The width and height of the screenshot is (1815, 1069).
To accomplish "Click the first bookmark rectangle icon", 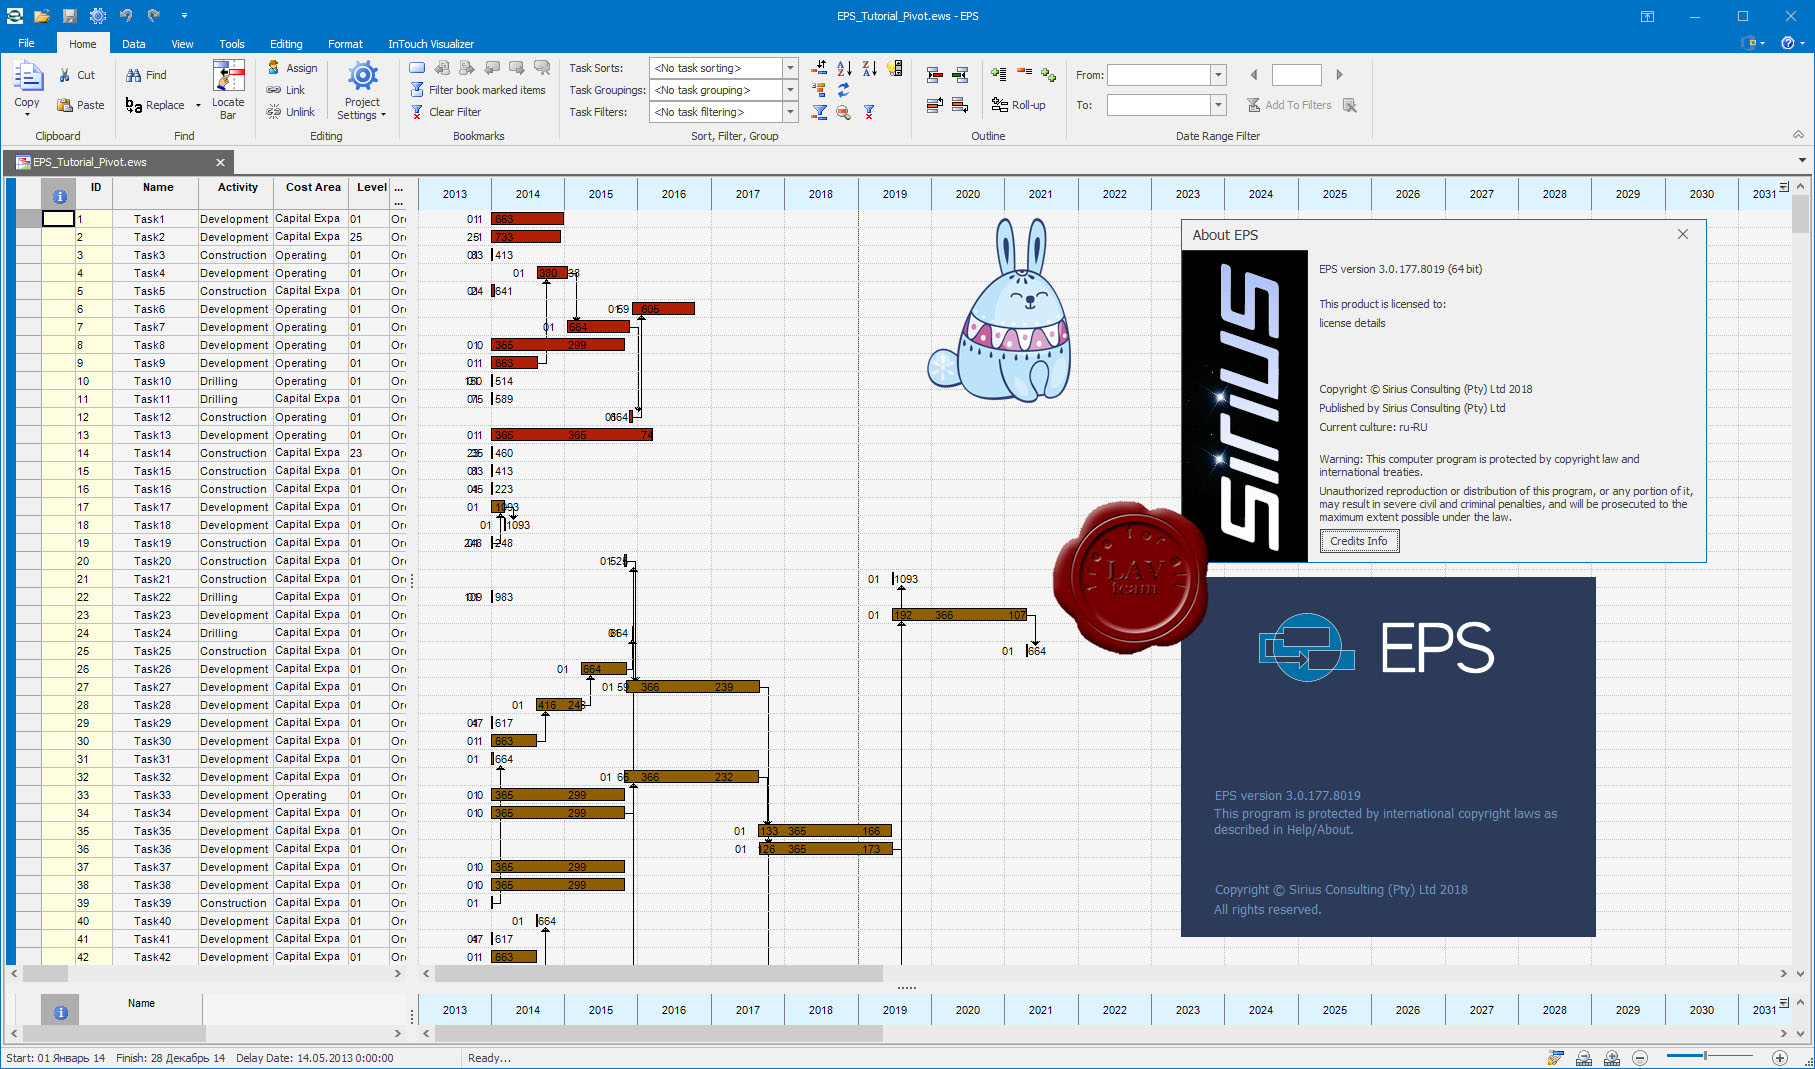I will 417,68.
